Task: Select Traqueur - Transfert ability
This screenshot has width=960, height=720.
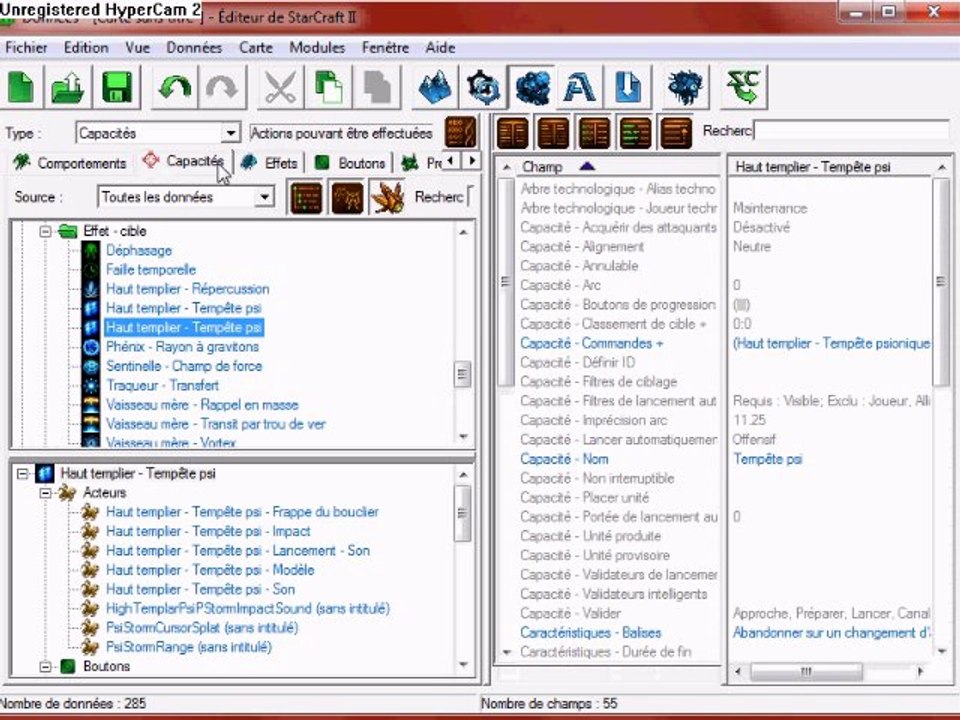Action: point(162,386)
